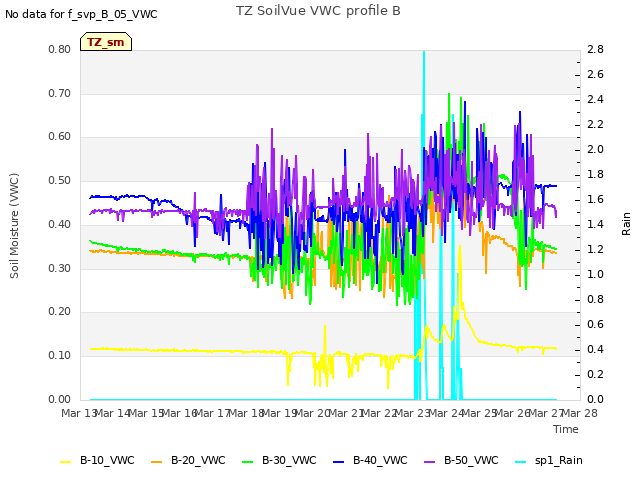
Task: Click the 0.20 left axis tick label
Action: 60,312
